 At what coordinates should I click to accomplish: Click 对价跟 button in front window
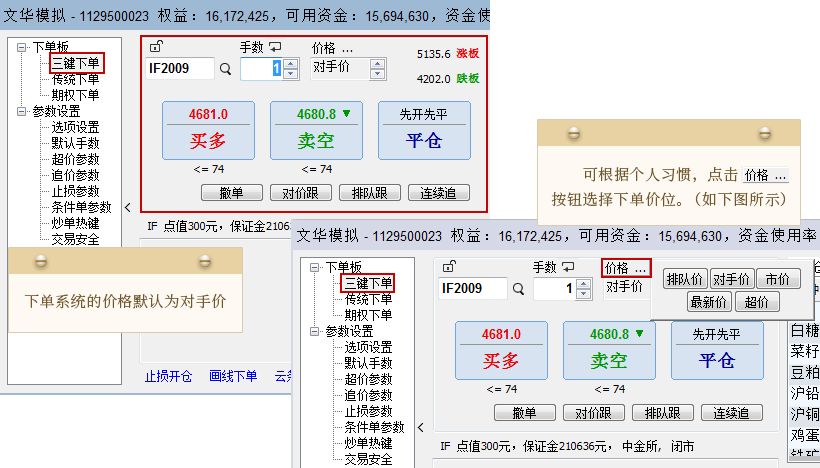[594, 413]
